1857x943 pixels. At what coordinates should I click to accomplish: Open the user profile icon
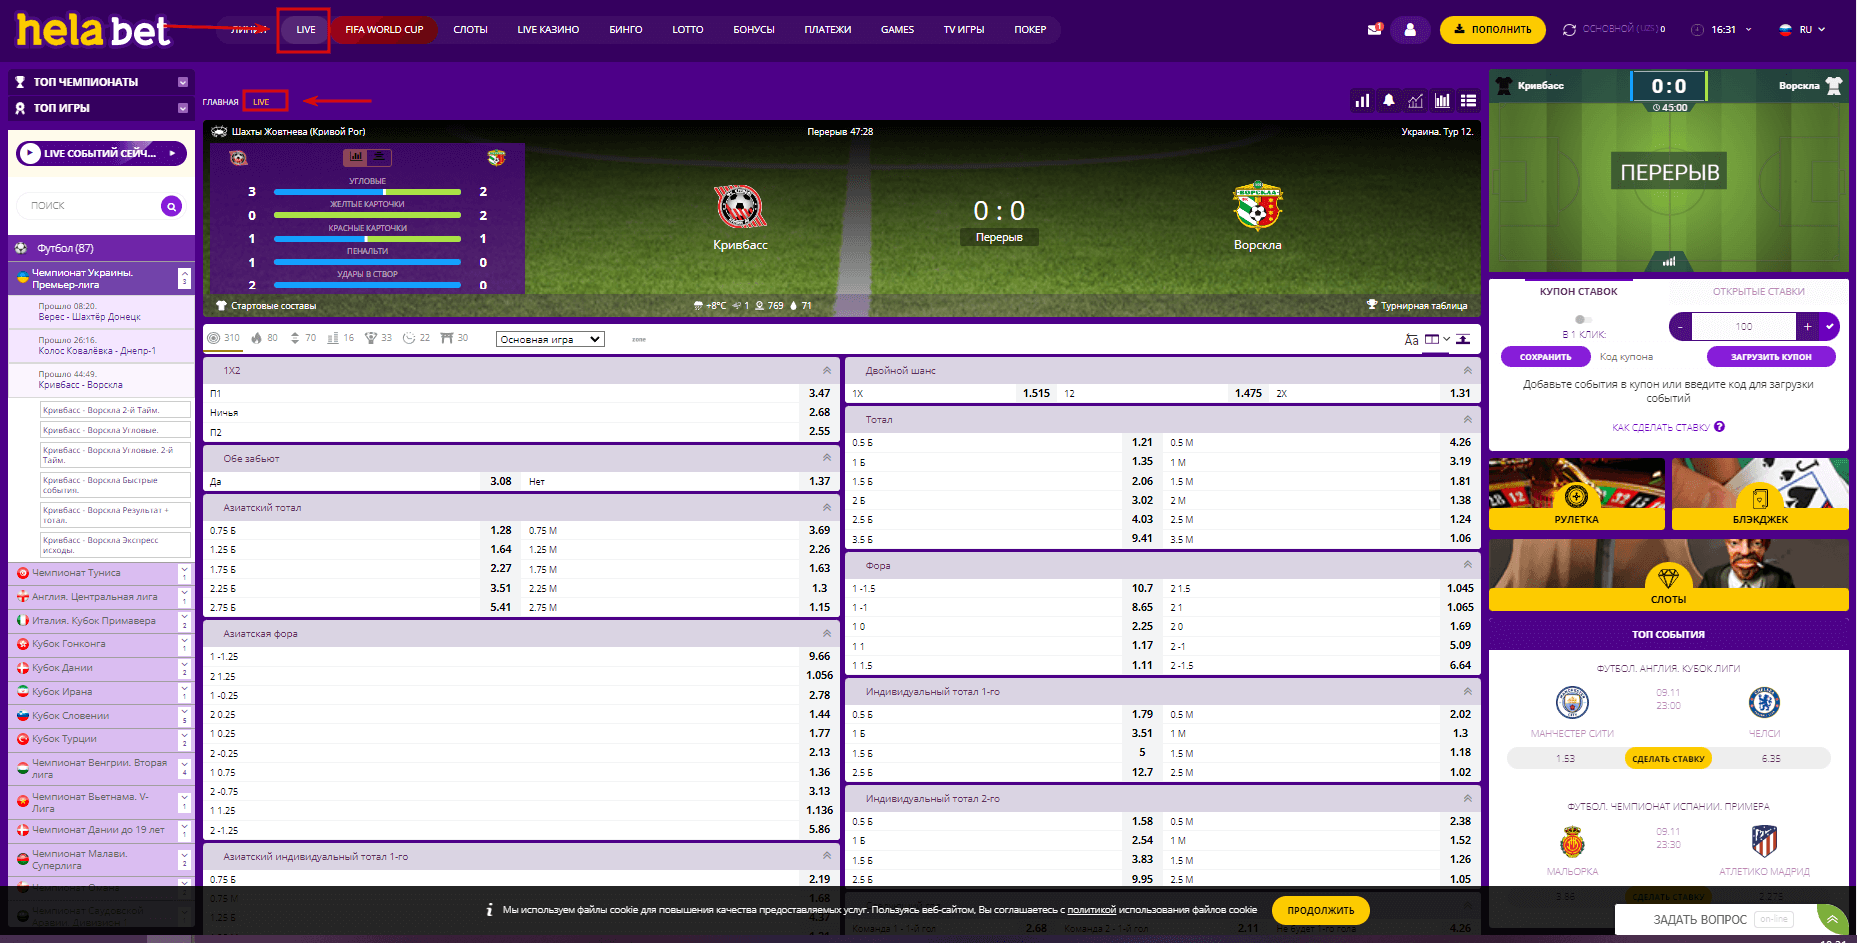click(x=1410, y=30)
